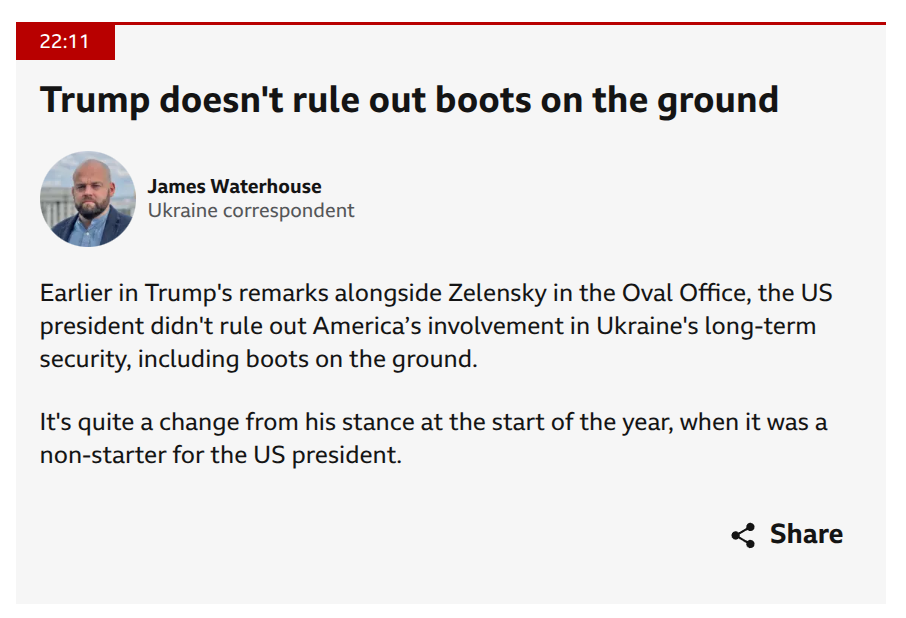Click the line starting 'It's quite a change'
The height and width of the screenshot is (618, 906).
[433, 422]
